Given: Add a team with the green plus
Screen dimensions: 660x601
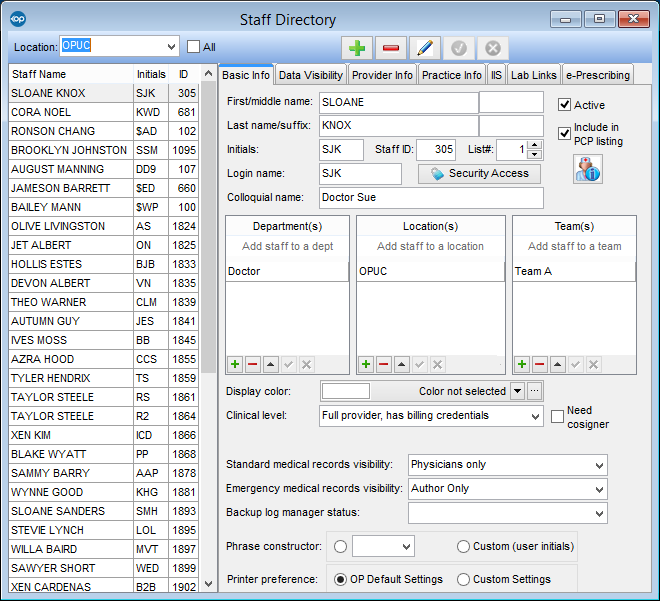Looking at the screenshot, I should 523,365.
